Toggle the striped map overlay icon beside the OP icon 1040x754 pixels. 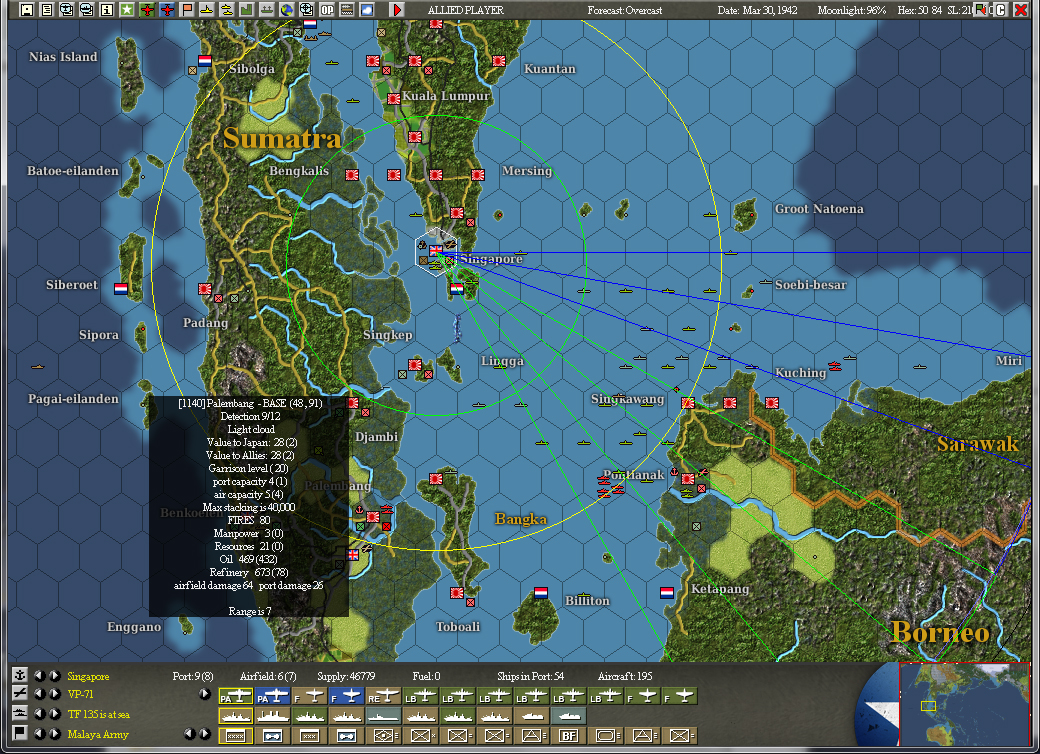[347, 10]
